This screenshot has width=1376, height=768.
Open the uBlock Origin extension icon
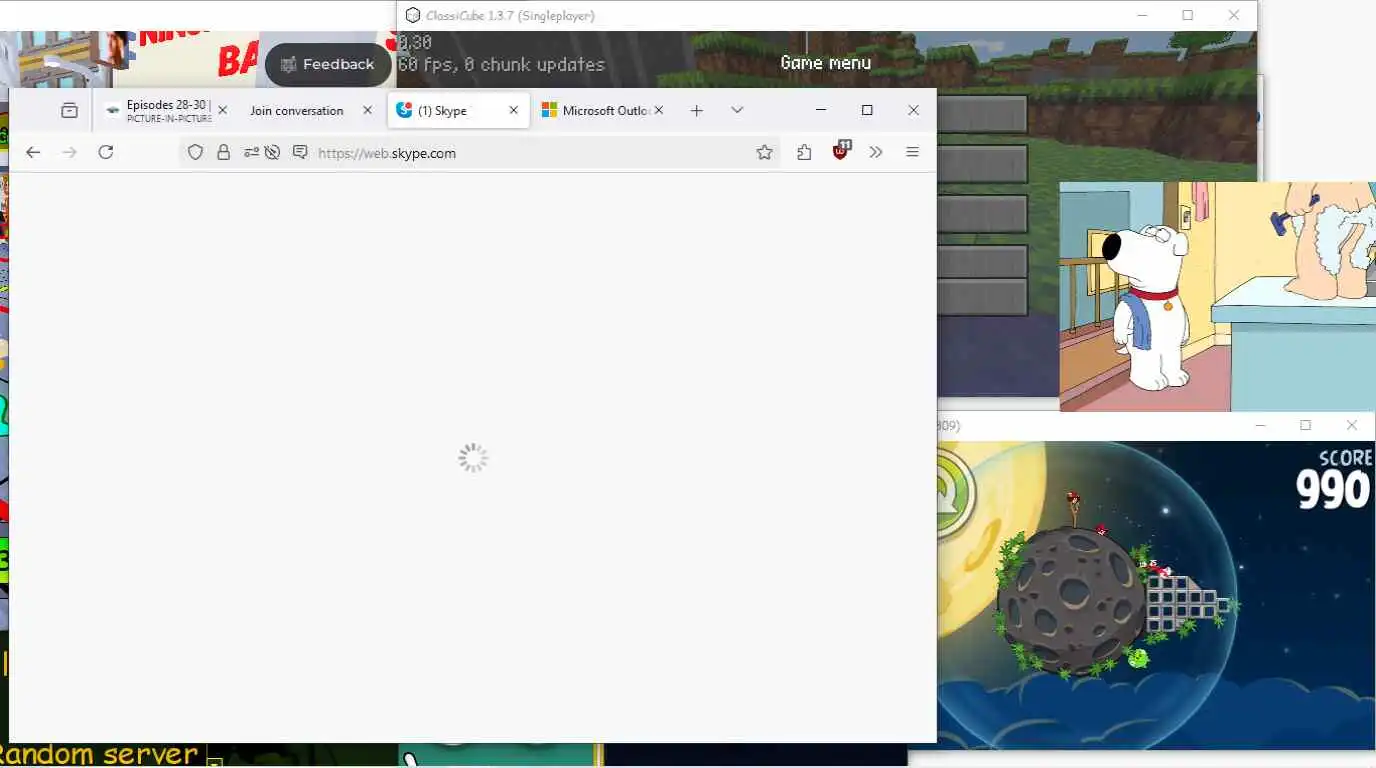(841, 151)
